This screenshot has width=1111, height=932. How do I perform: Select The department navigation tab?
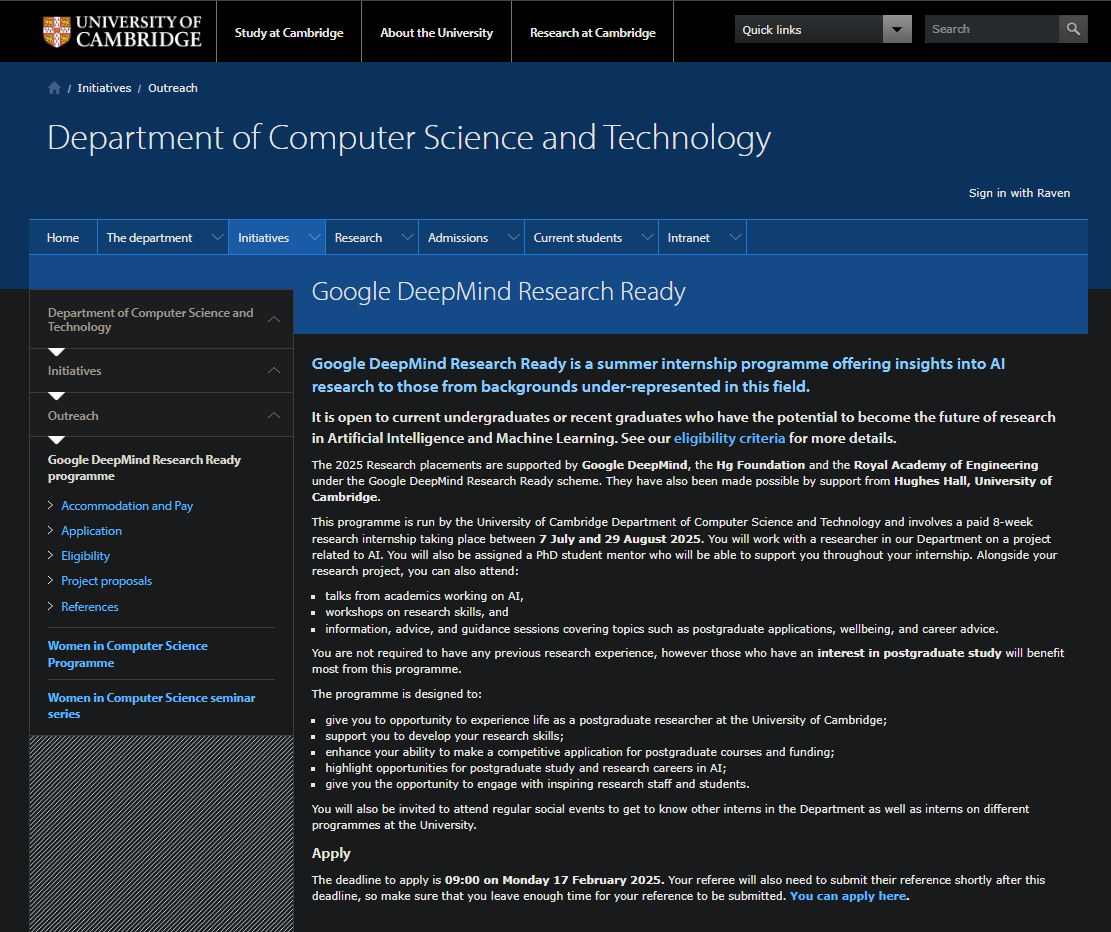(150, 237)
